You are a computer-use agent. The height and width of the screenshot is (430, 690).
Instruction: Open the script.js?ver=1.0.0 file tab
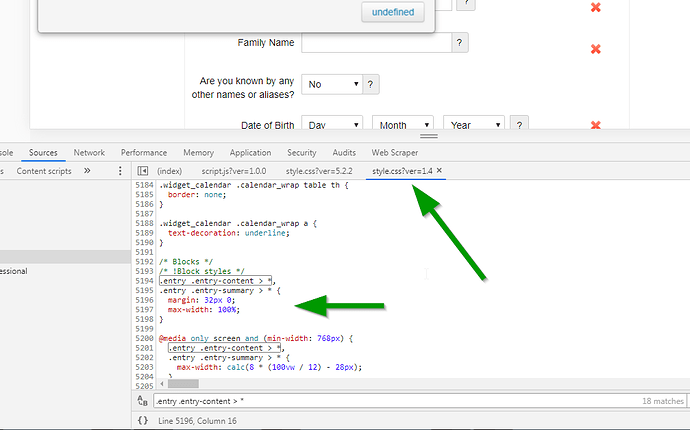pos(234,171)
